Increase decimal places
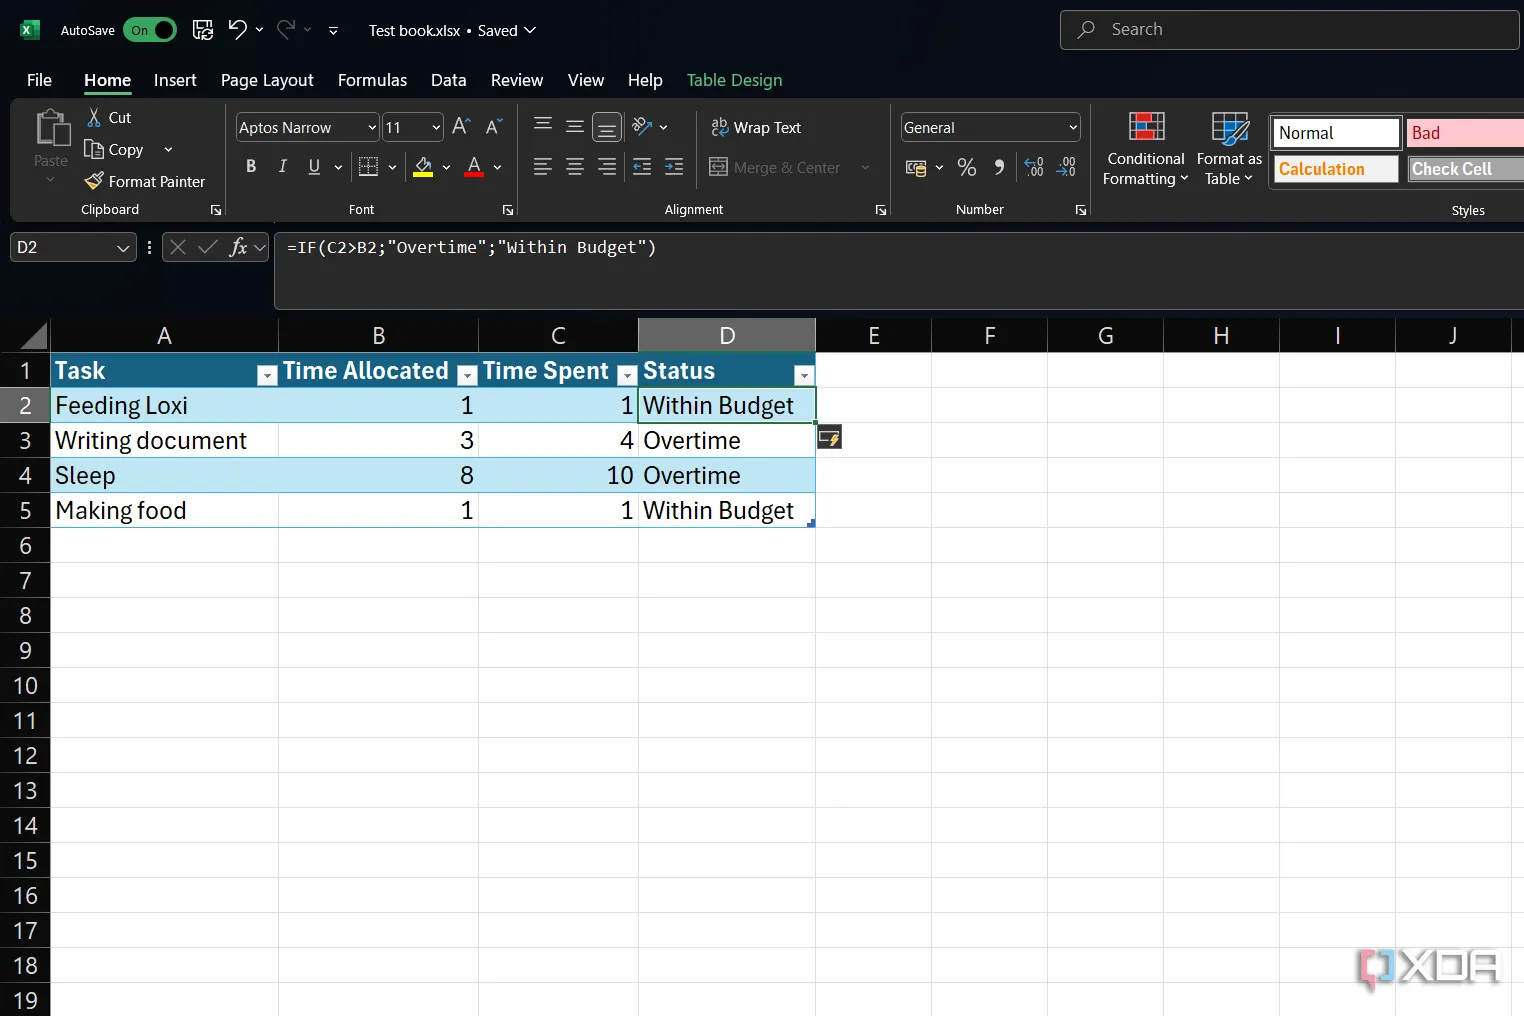The image size is (1524, 1016). [1034, 167]
